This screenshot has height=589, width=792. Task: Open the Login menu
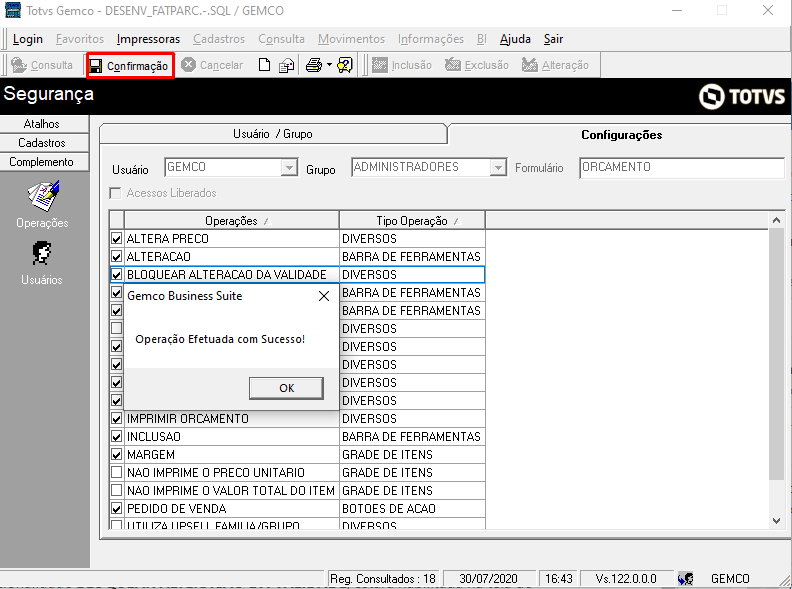pos(28,39)
